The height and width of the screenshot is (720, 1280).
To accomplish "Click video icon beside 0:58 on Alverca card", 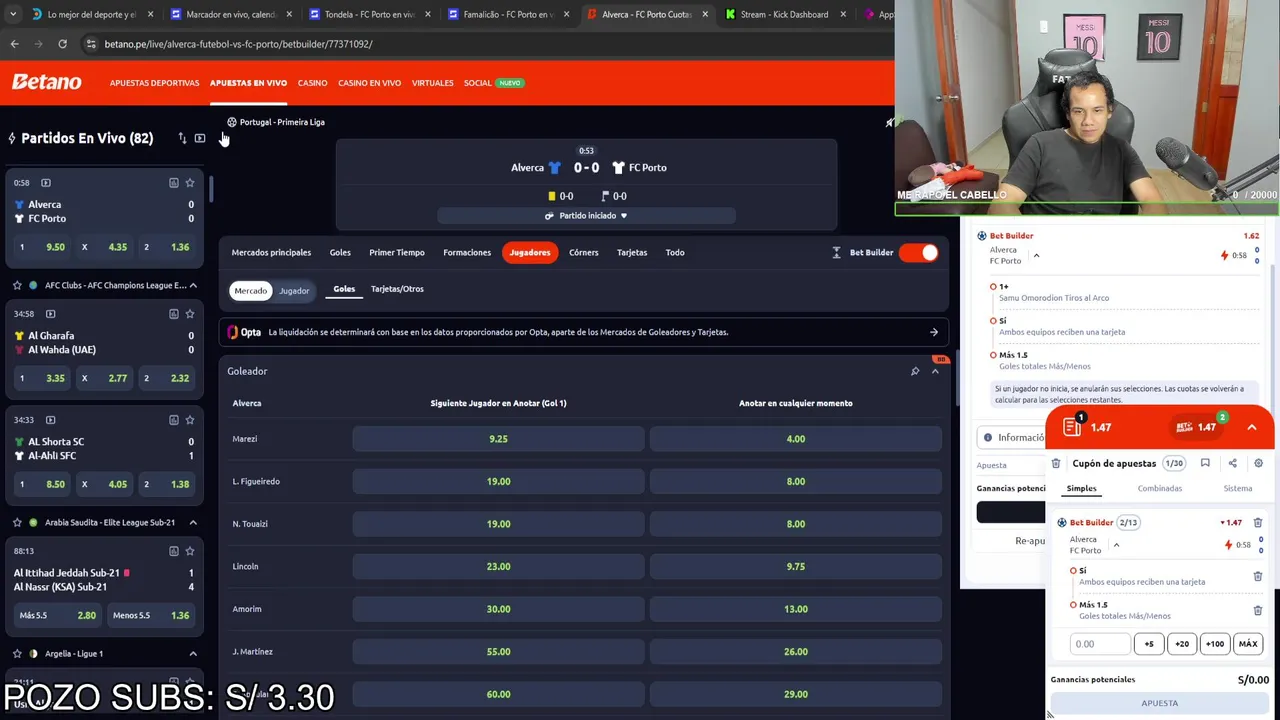I will click(x=46, y=183).
